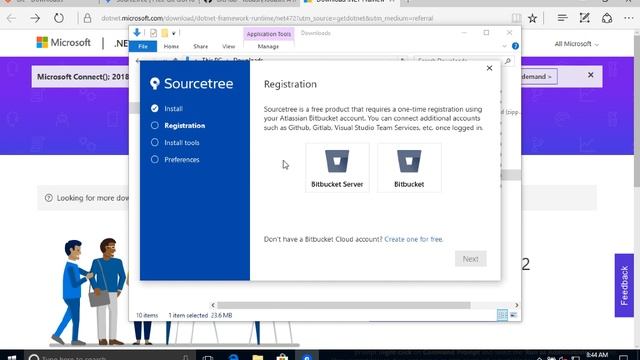Click the Explorer horizontal scrollbar
The image size is (640, 360).
coord(344,305)
